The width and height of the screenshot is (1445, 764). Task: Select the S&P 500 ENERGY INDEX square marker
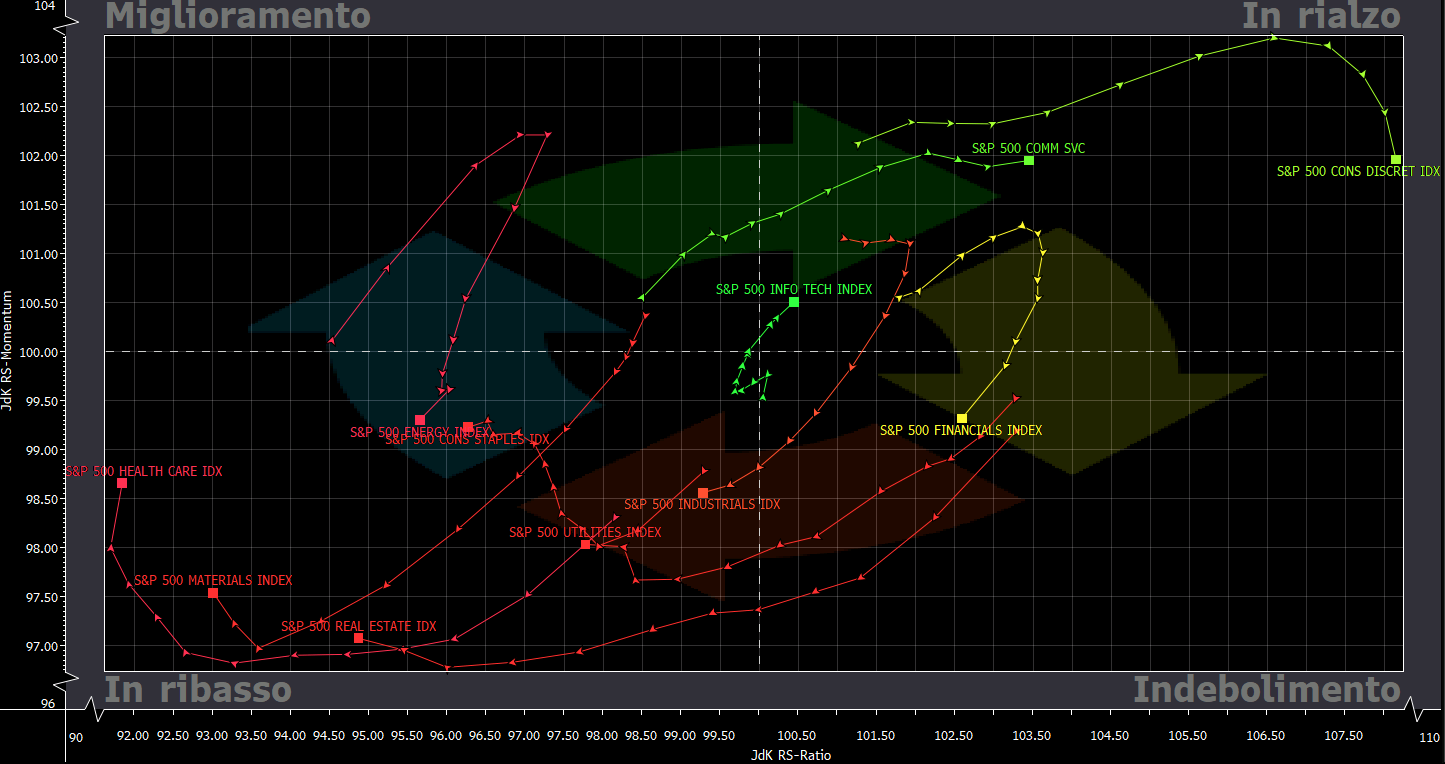(x=420, y=420)
